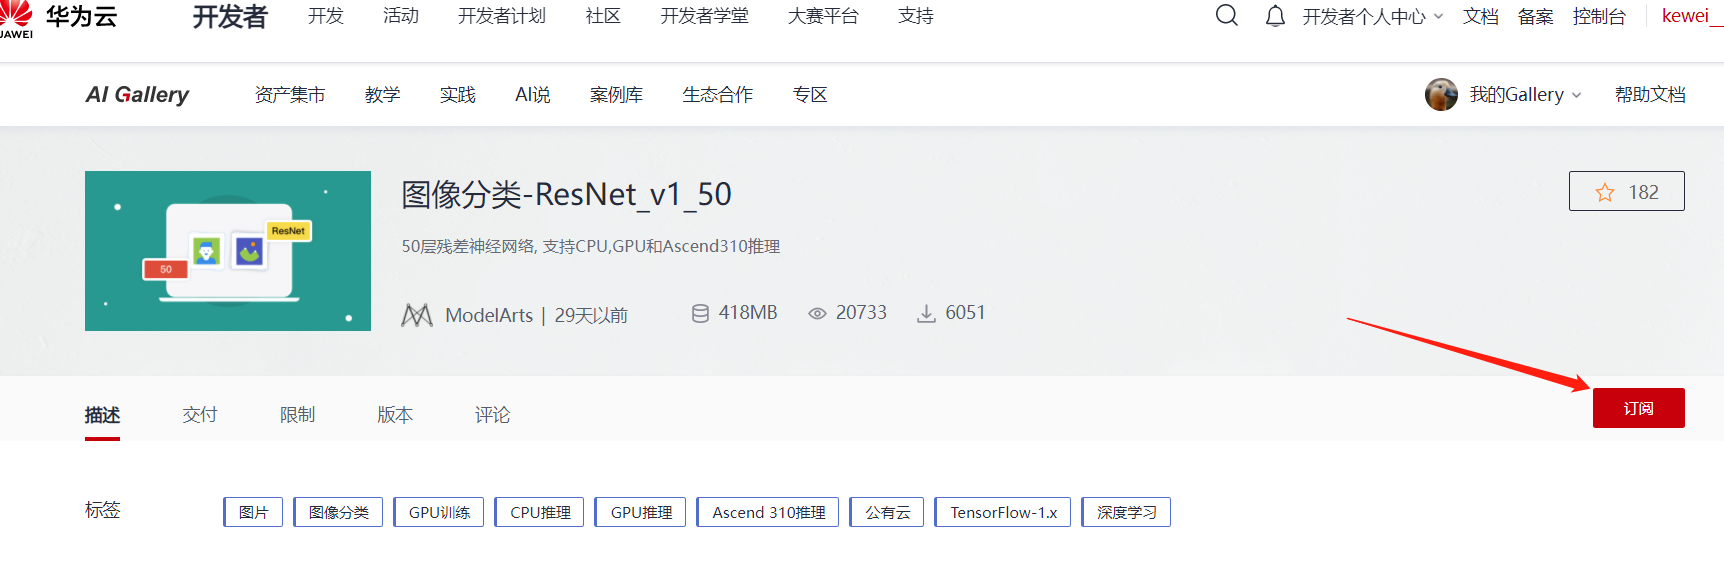Click the 418MB size value

coord(748,313)
